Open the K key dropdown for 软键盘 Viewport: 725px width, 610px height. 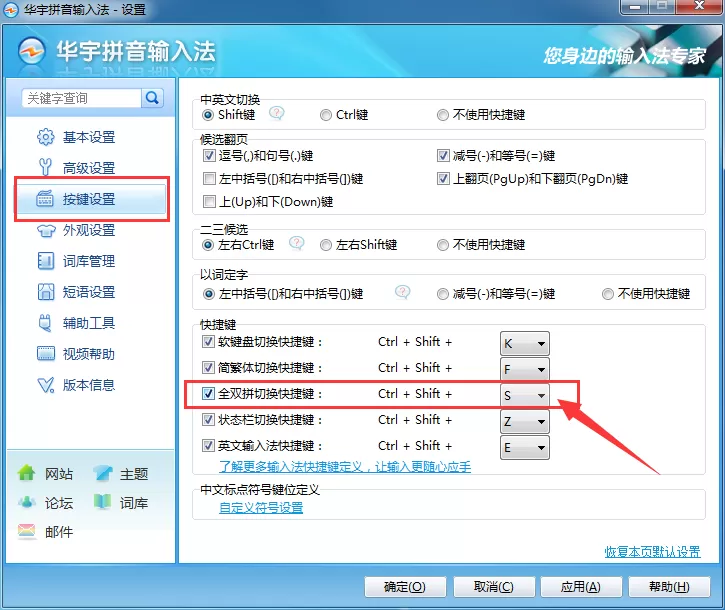click(525, 343)
